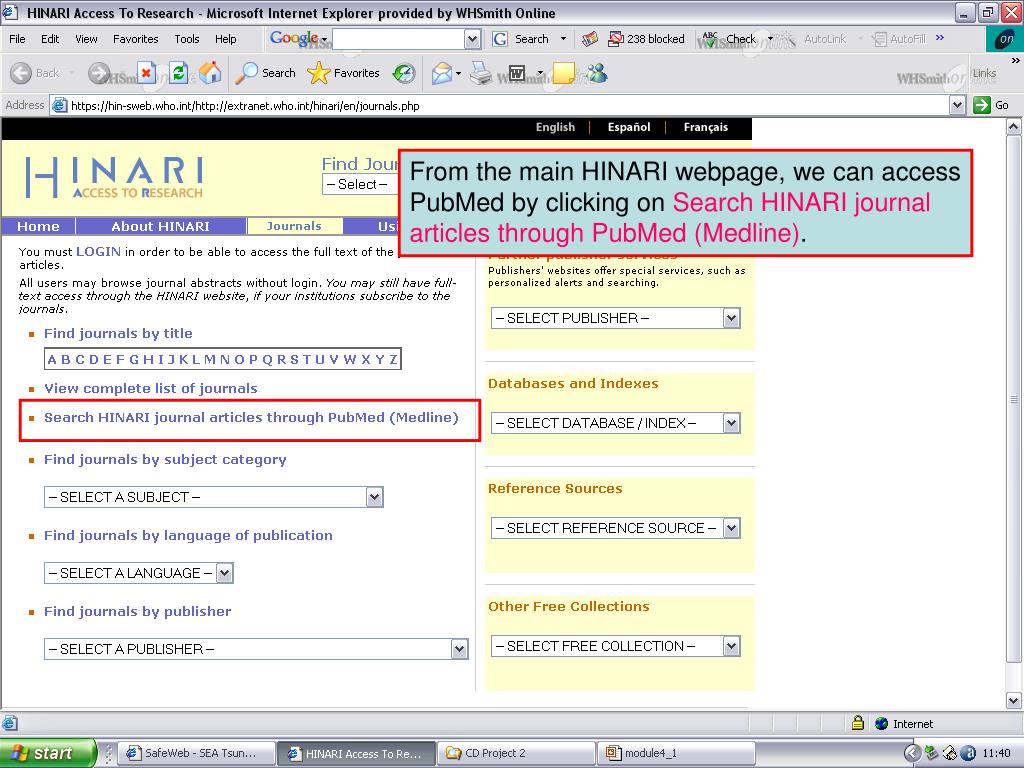Switch page language to Français
Screen dimensions: 1024x768
[705, 127]
